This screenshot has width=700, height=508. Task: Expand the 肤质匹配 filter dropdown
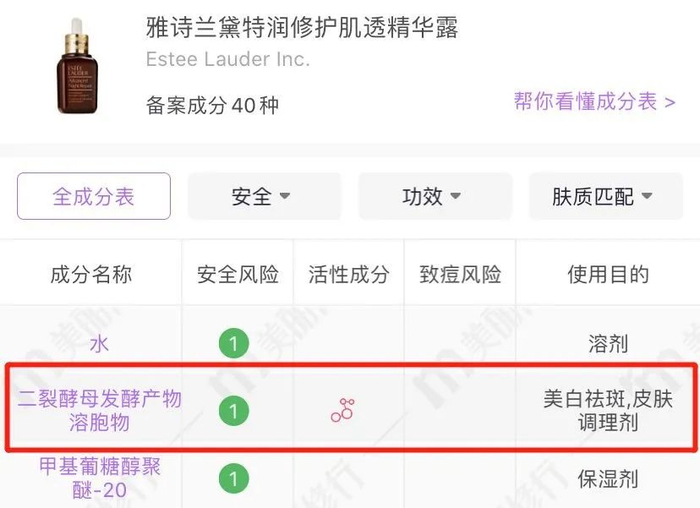pos(603,197)
